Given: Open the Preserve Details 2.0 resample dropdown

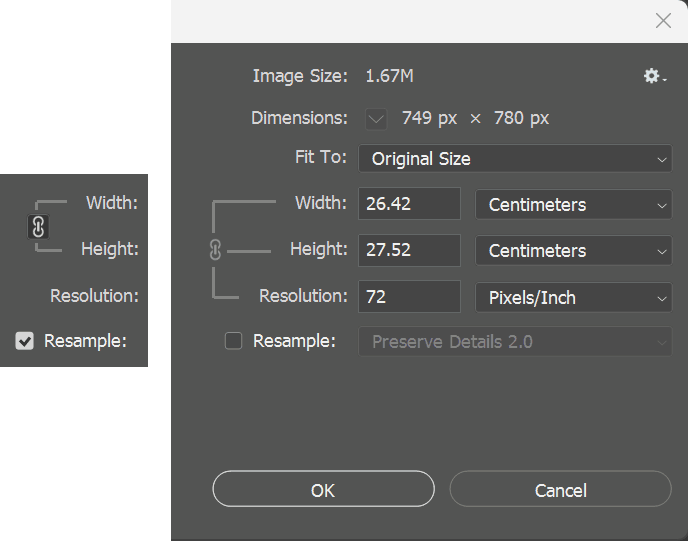Looking at the screenshot, I should coord(515,342).
